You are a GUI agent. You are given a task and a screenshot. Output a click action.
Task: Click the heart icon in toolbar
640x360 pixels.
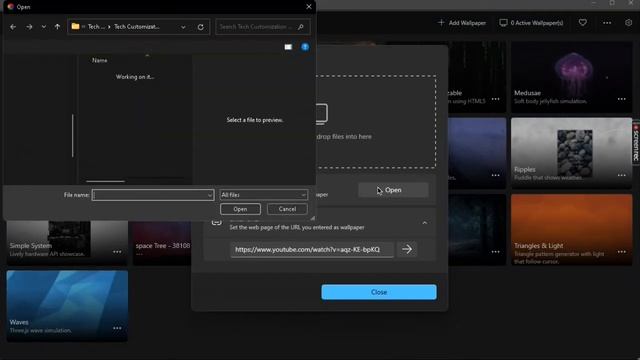583,22
